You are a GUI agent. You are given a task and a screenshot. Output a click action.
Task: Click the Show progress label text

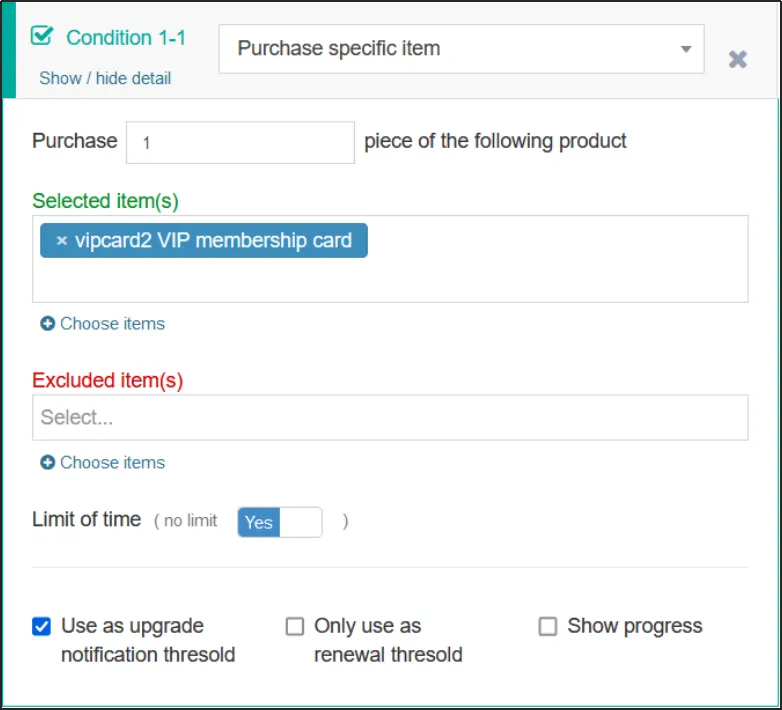tap(635, 627)
